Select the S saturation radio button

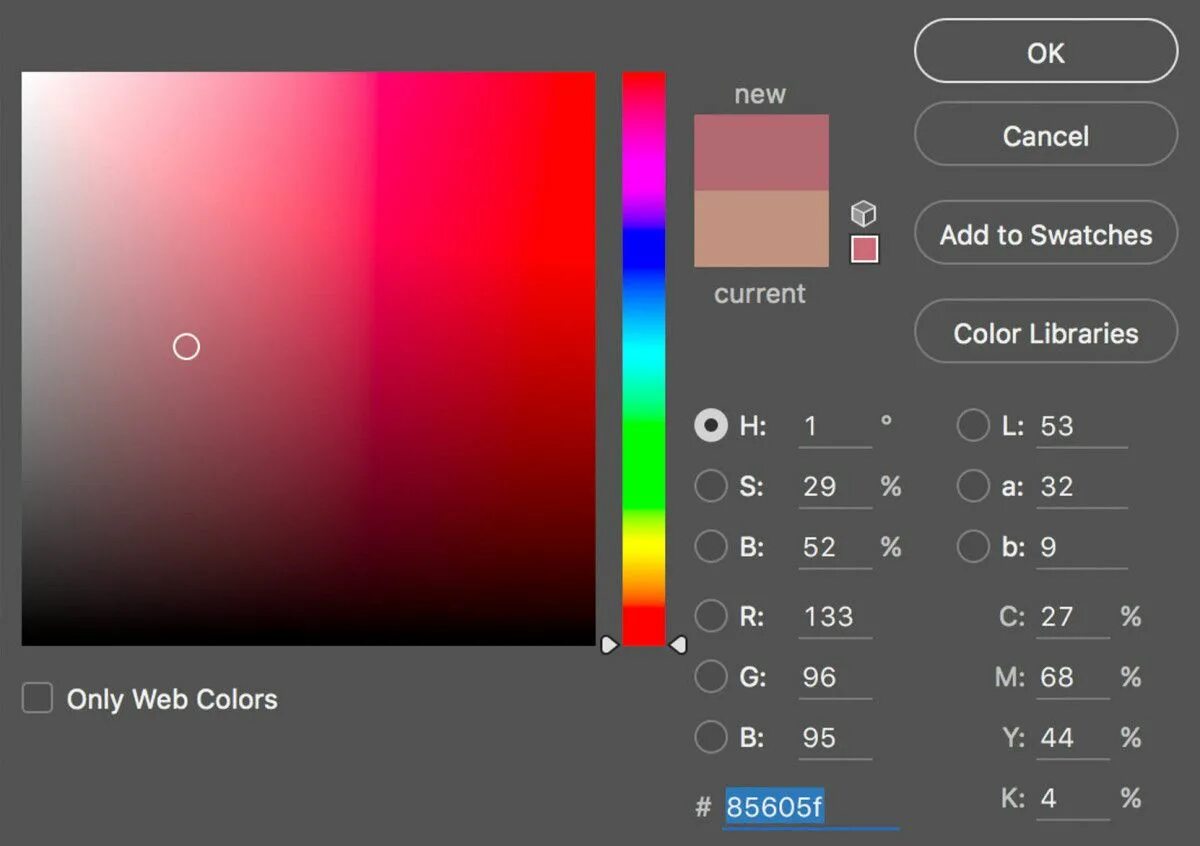coord(711,487)
